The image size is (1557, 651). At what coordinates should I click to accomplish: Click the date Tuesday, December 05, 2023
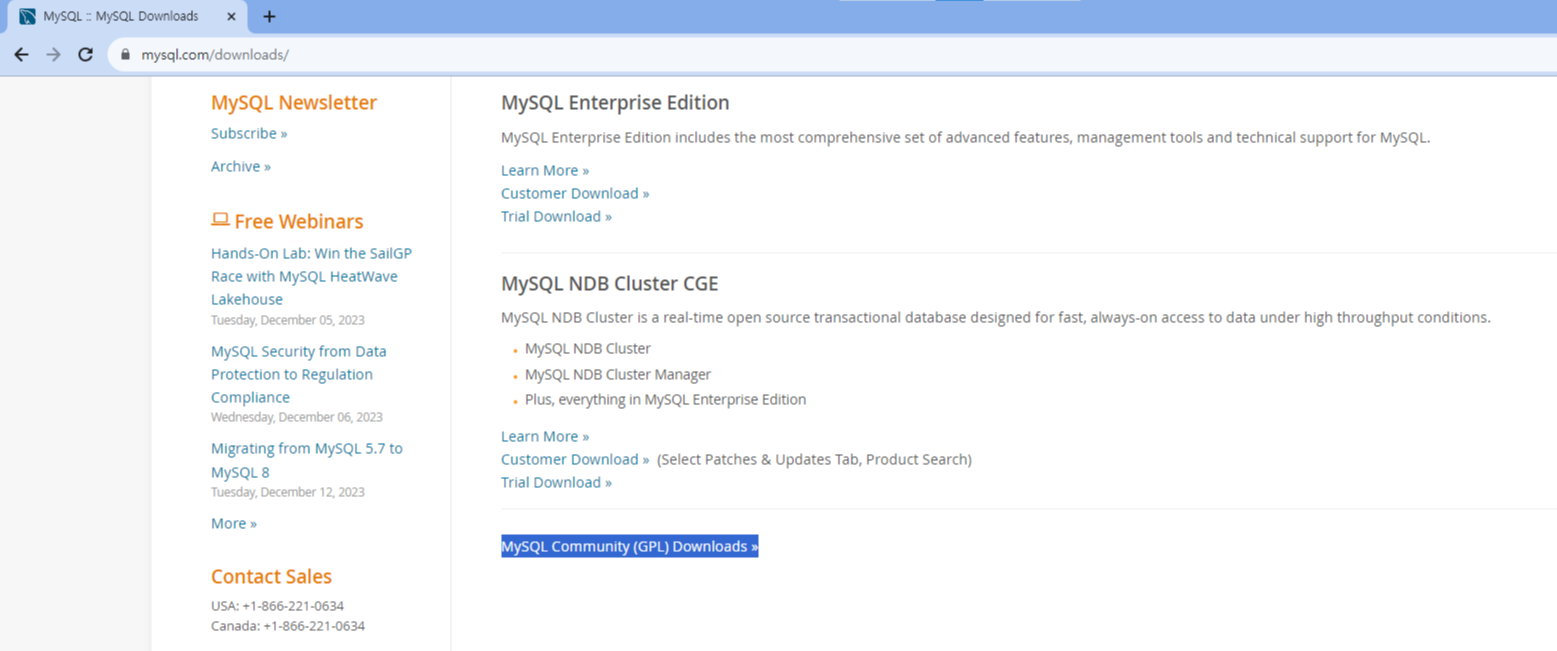[288, 320]
